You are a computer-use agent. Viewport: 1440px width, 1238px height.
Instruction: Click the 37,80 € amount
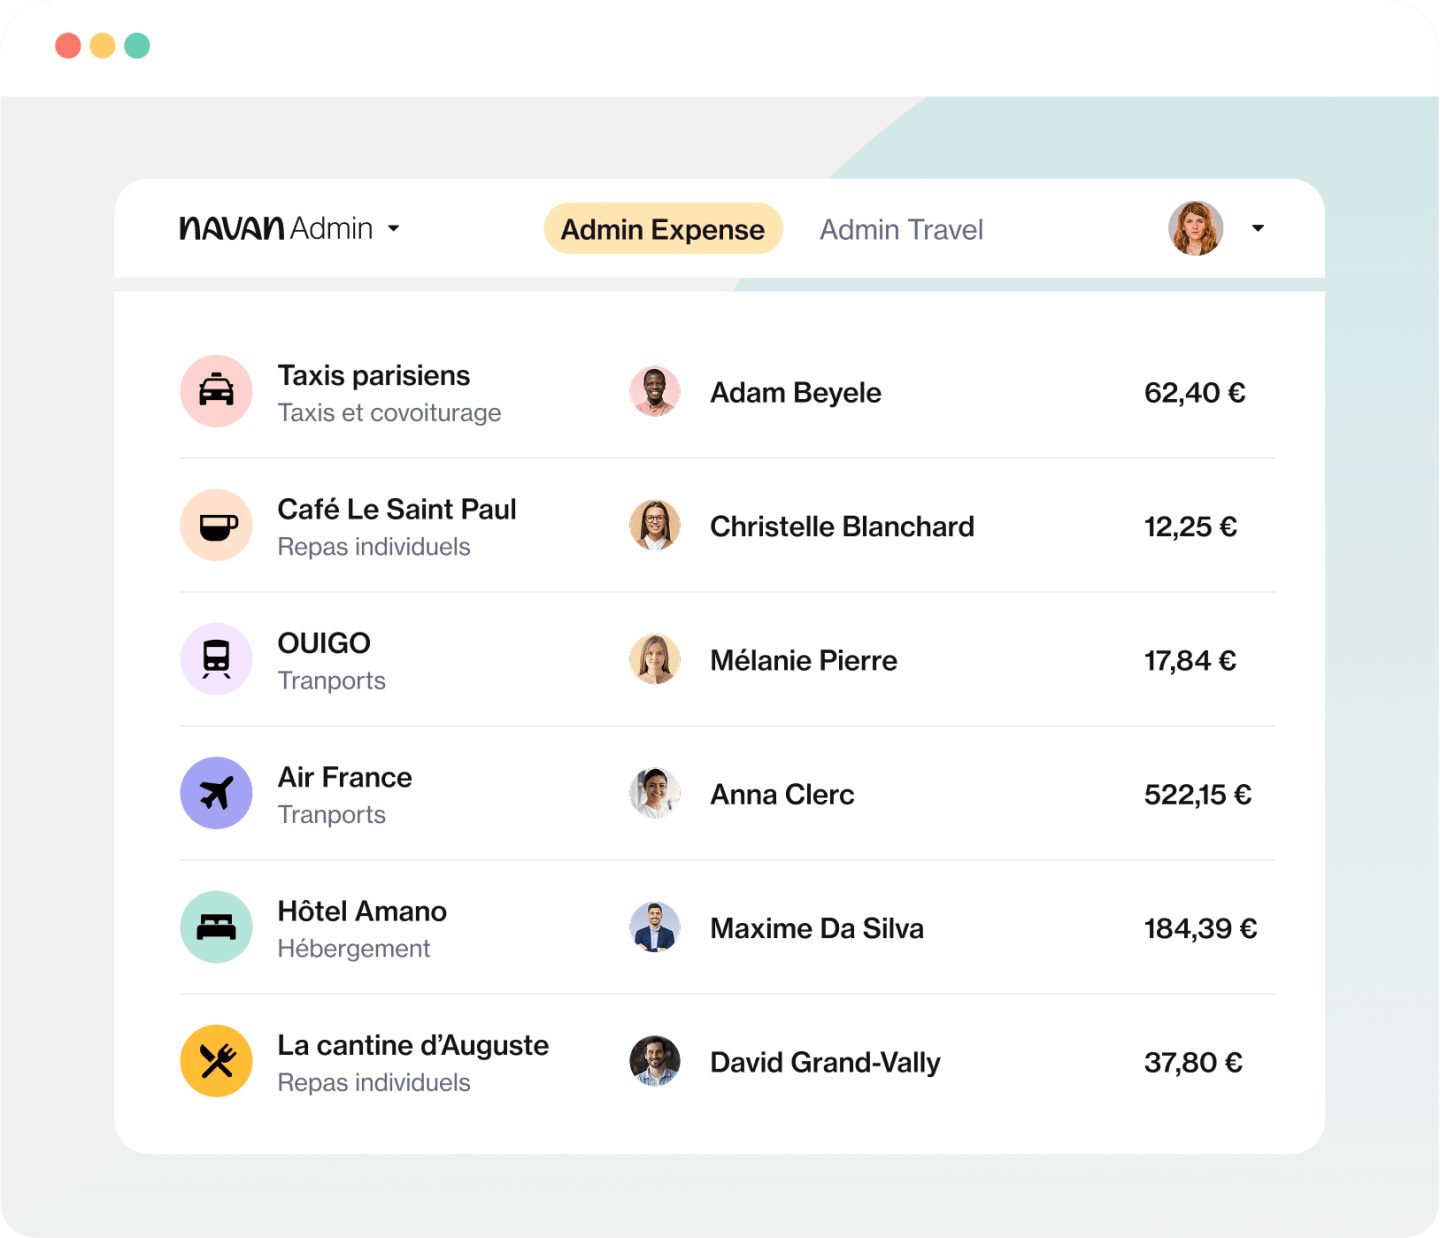pyautogui.click(x=1193, y=1063)
